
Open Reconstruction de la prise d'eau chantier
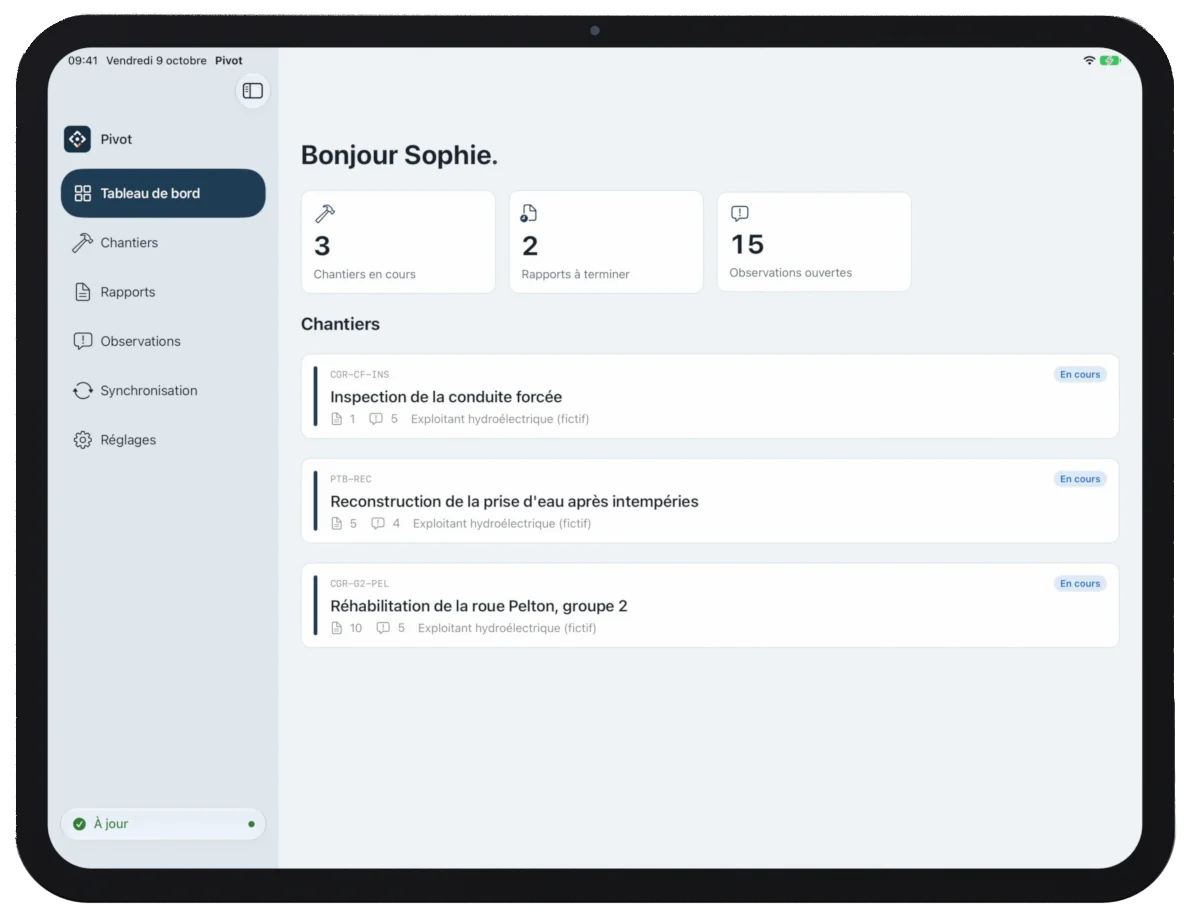tap(710, 501)
